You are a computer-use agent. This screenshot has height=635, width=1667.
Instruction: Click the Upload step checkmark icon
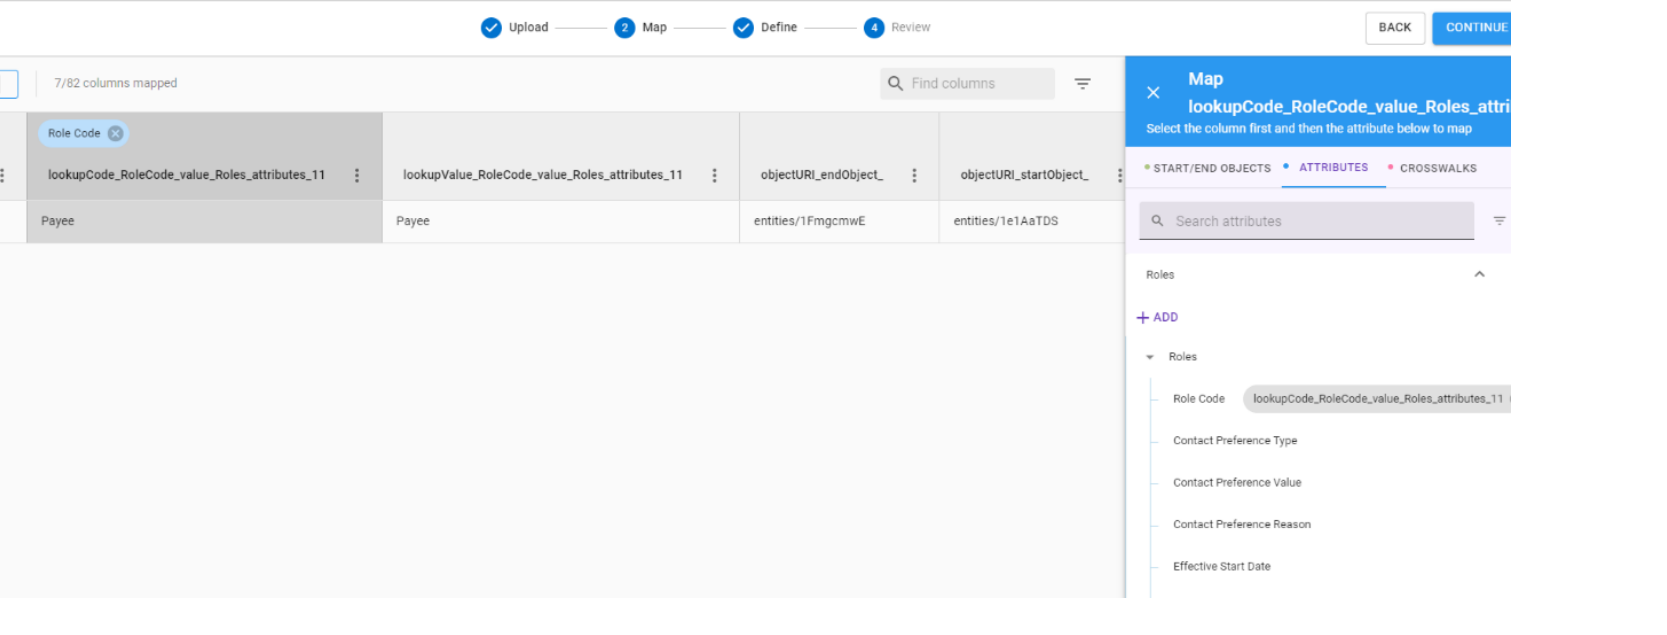pos(491,28)
